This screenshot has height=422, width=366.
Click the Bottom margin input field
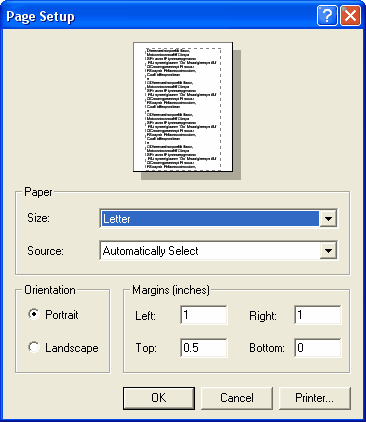tap(318, 348)
